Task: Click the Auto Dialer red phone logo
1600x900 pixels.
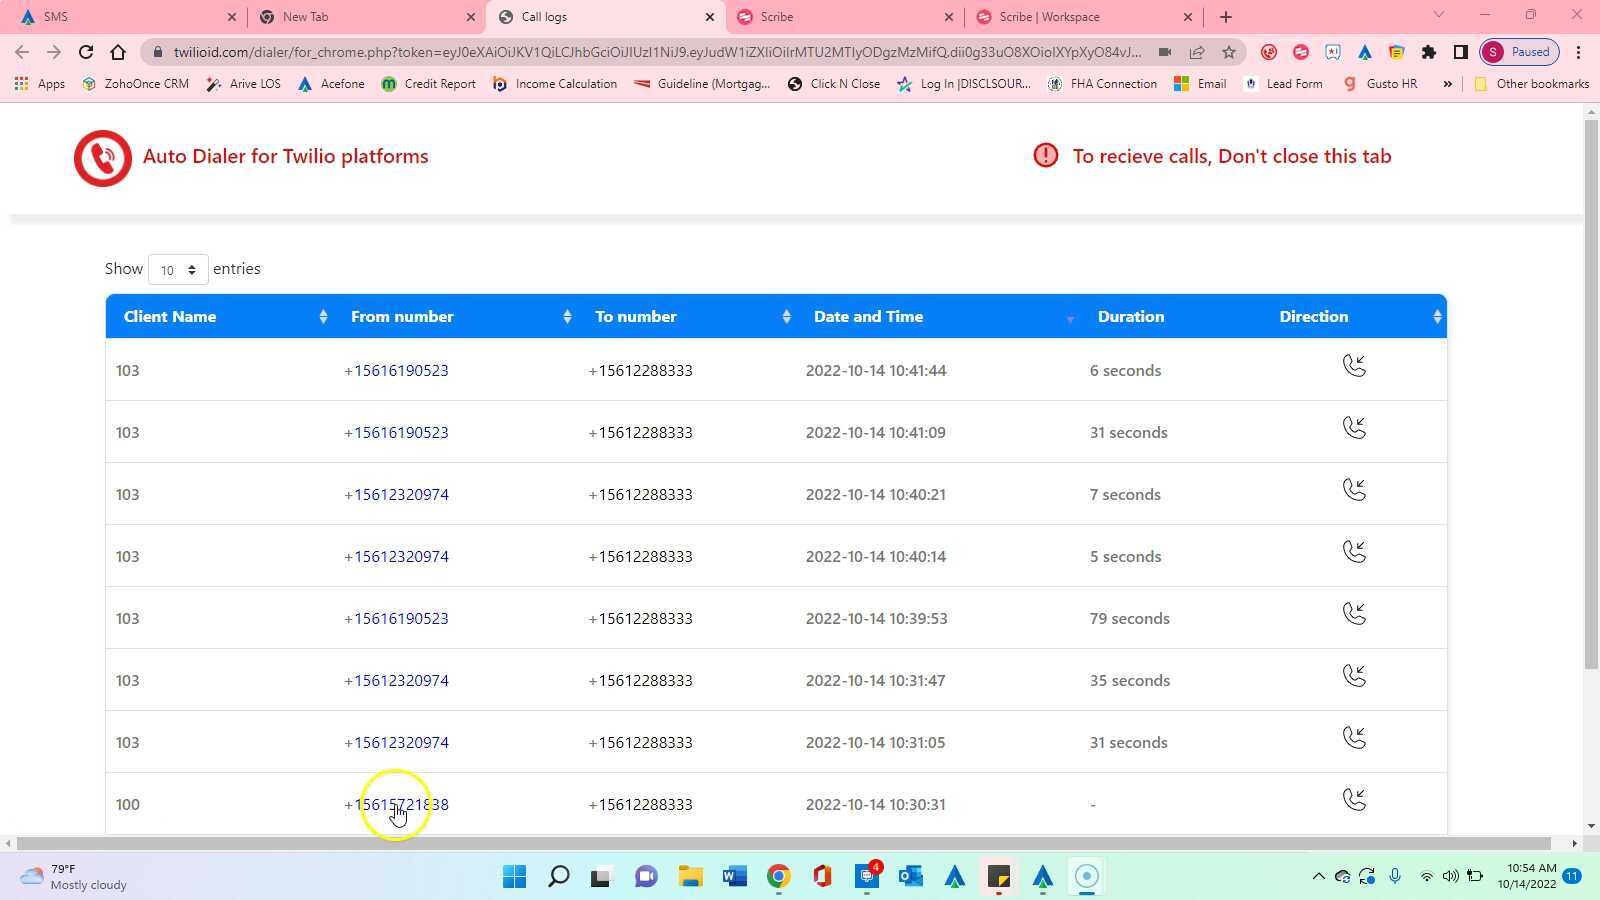Action: pos(101,157)
